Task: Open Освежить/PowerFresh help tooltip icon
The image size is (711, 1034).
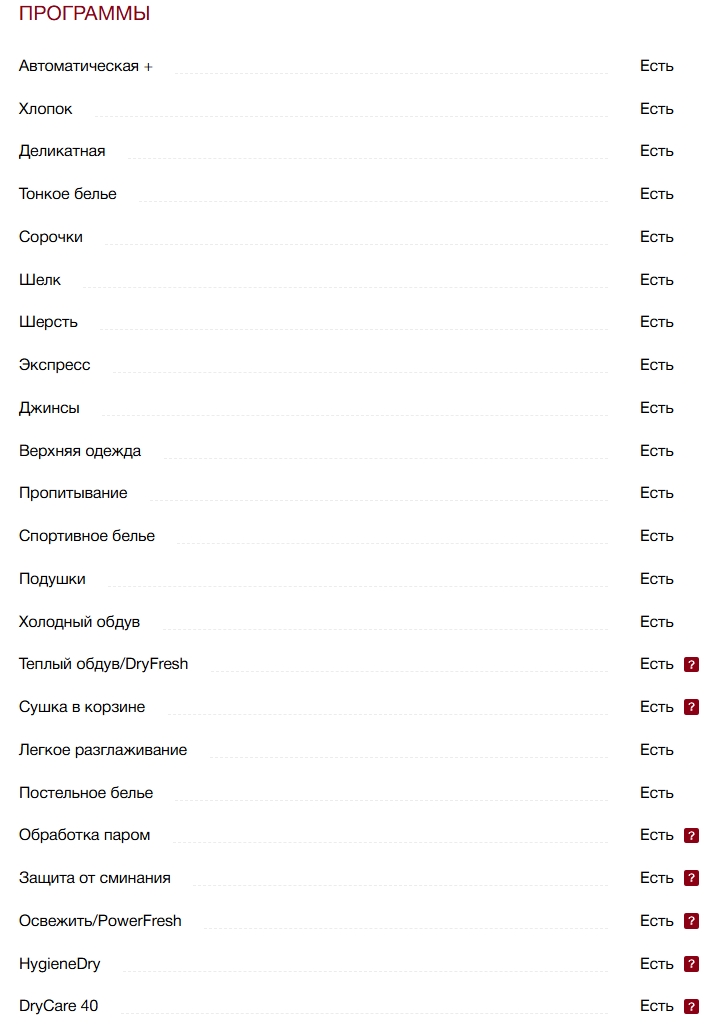Action: point(691,921)
